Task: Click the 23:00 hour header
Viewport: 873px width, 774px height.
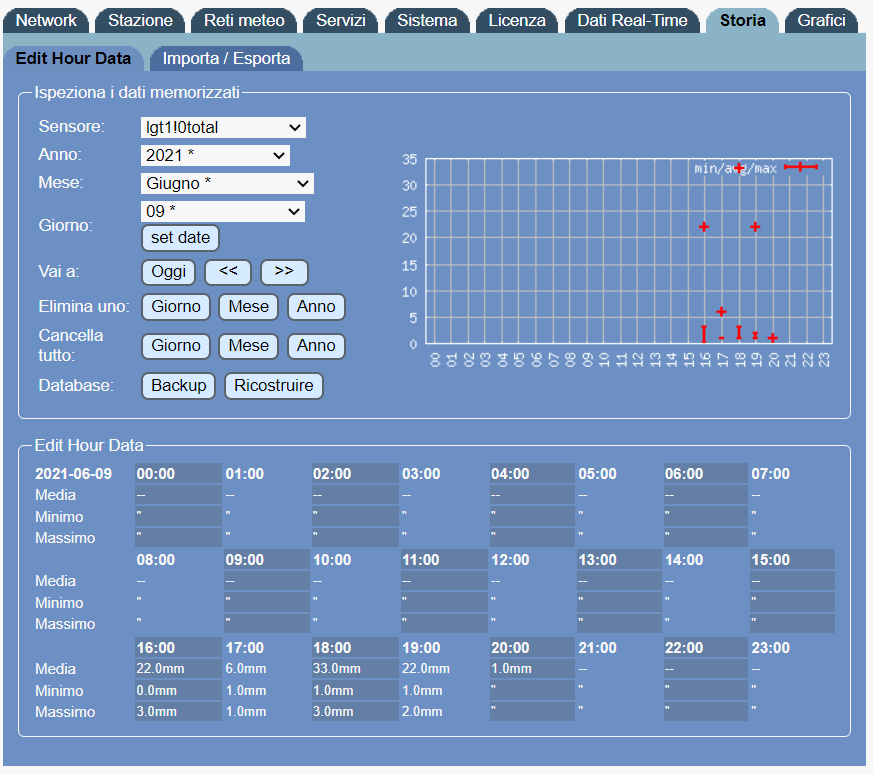Action: click(771, 648)
